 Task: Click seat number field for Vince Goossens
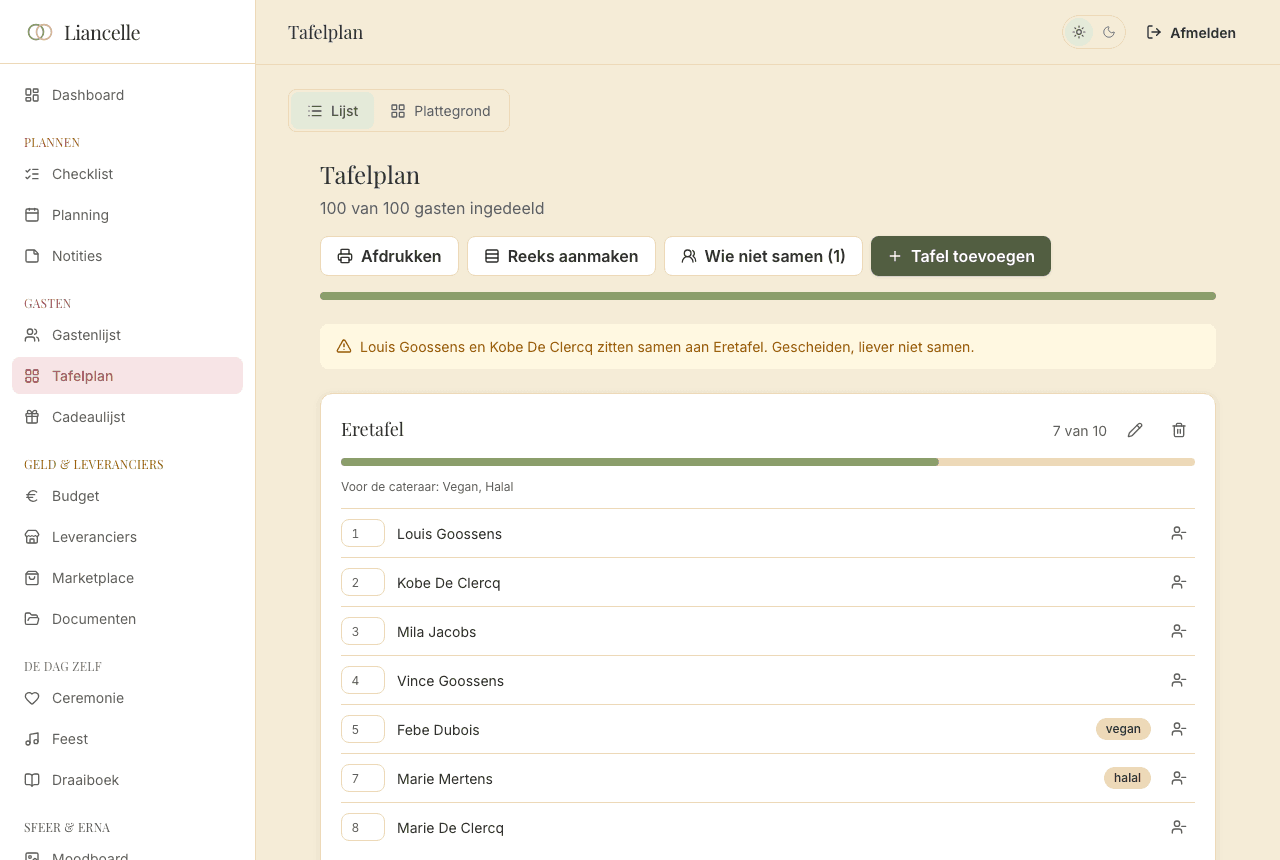pos(363,680)
